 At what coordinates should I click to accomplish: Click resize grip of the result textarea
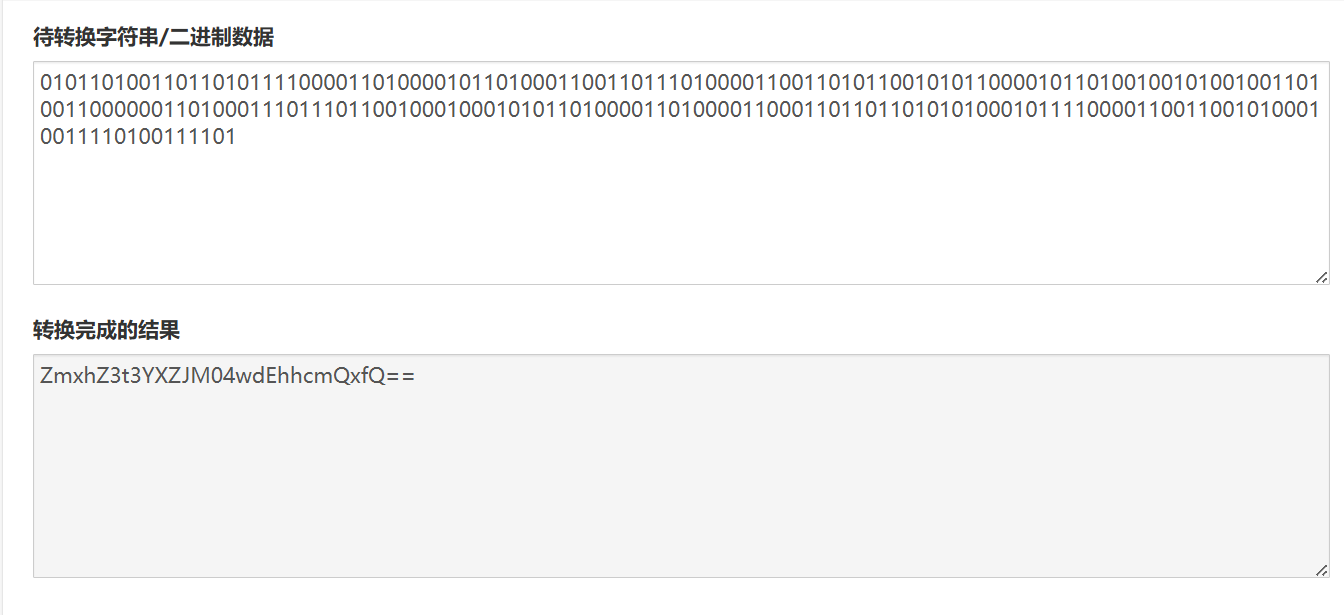pos(1321,569)
